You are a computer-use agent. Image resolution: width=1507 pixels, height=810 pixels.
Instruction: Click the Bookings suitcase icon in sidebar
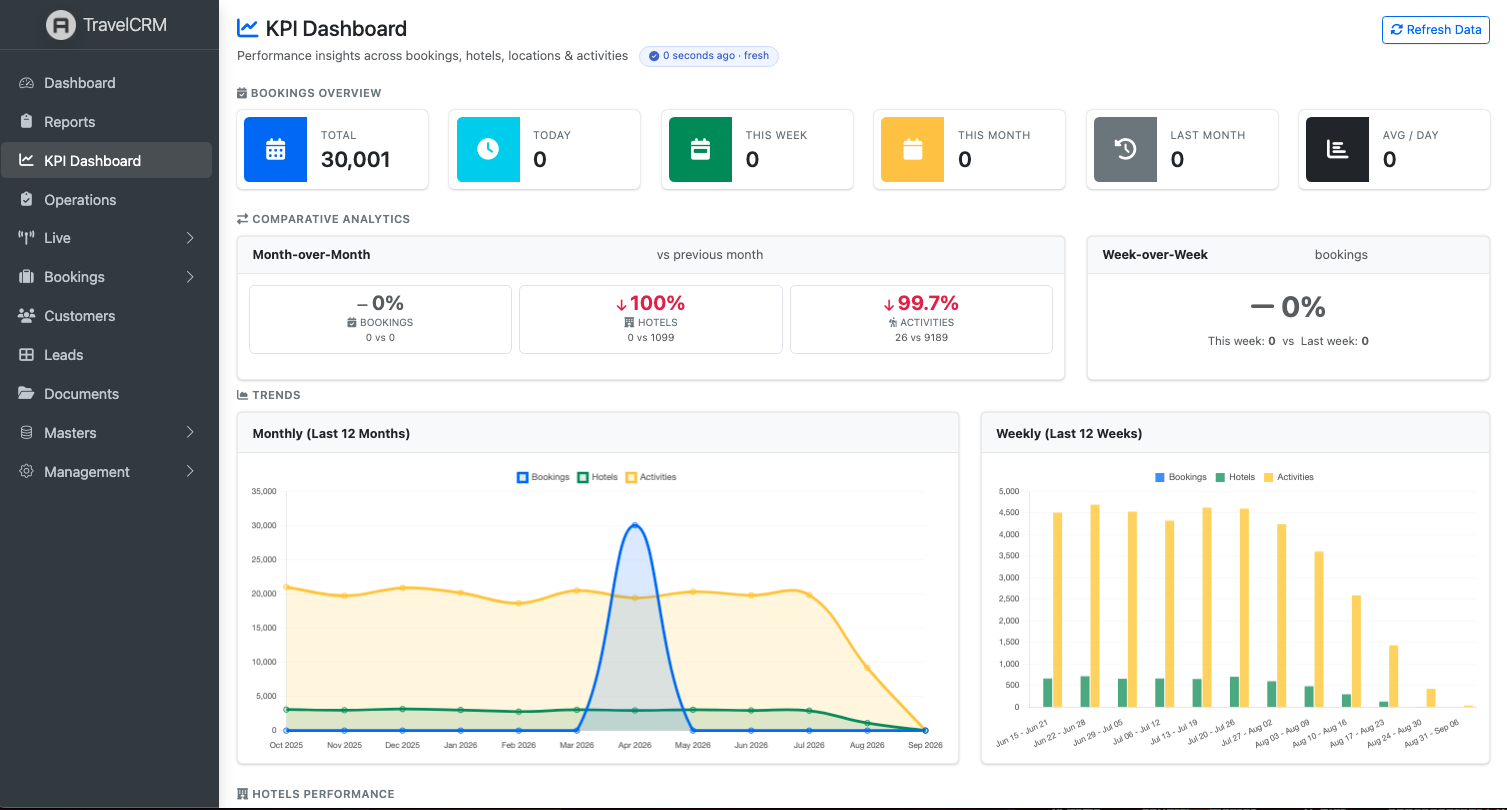click(26, 277)
